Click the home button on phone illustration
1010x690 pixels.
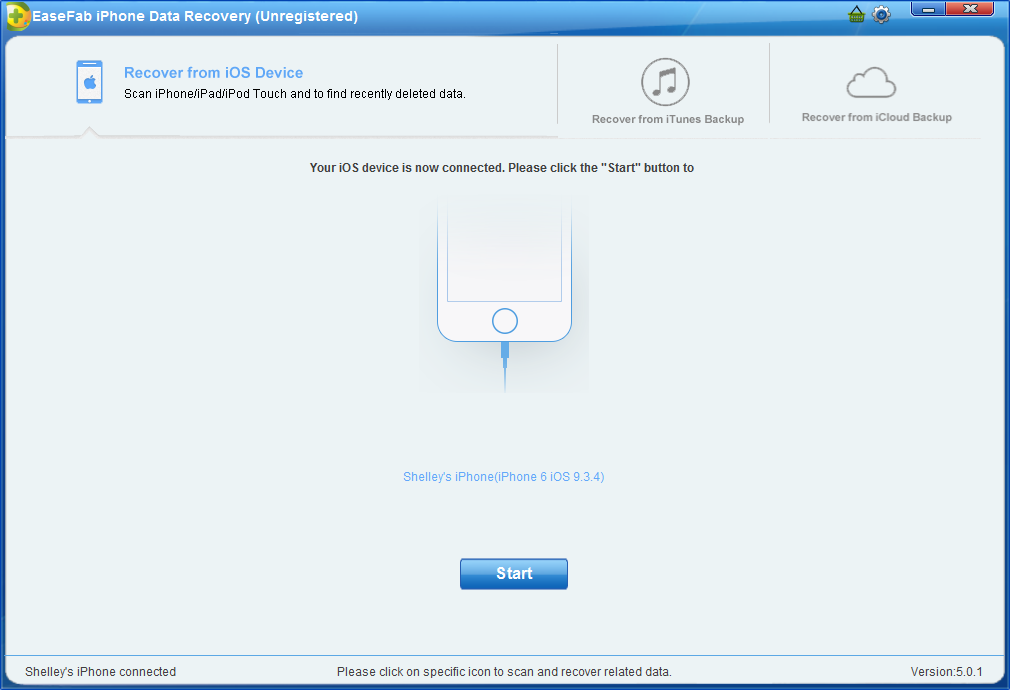coord(505,321)
